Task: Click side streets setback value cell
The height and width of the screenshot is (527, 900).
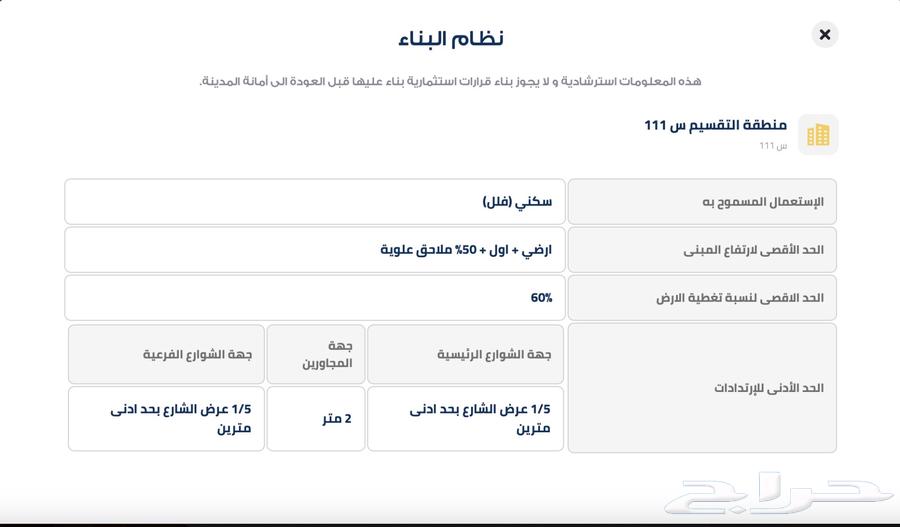Action: coord(166,418)
